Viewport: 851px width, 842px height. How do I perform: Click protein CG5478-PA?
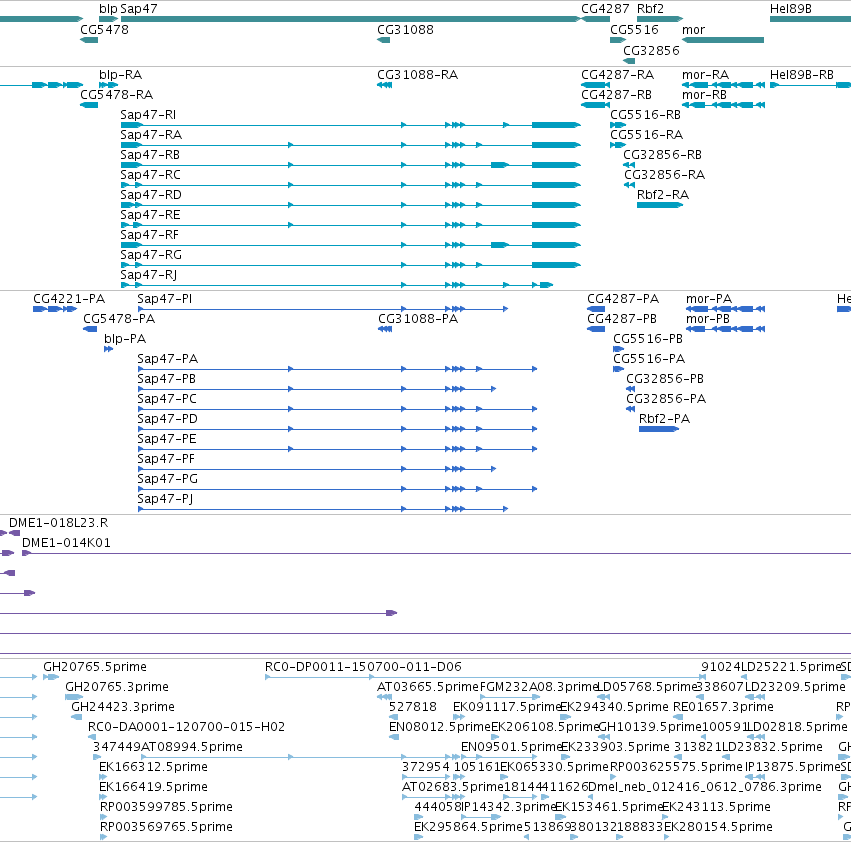90,329
